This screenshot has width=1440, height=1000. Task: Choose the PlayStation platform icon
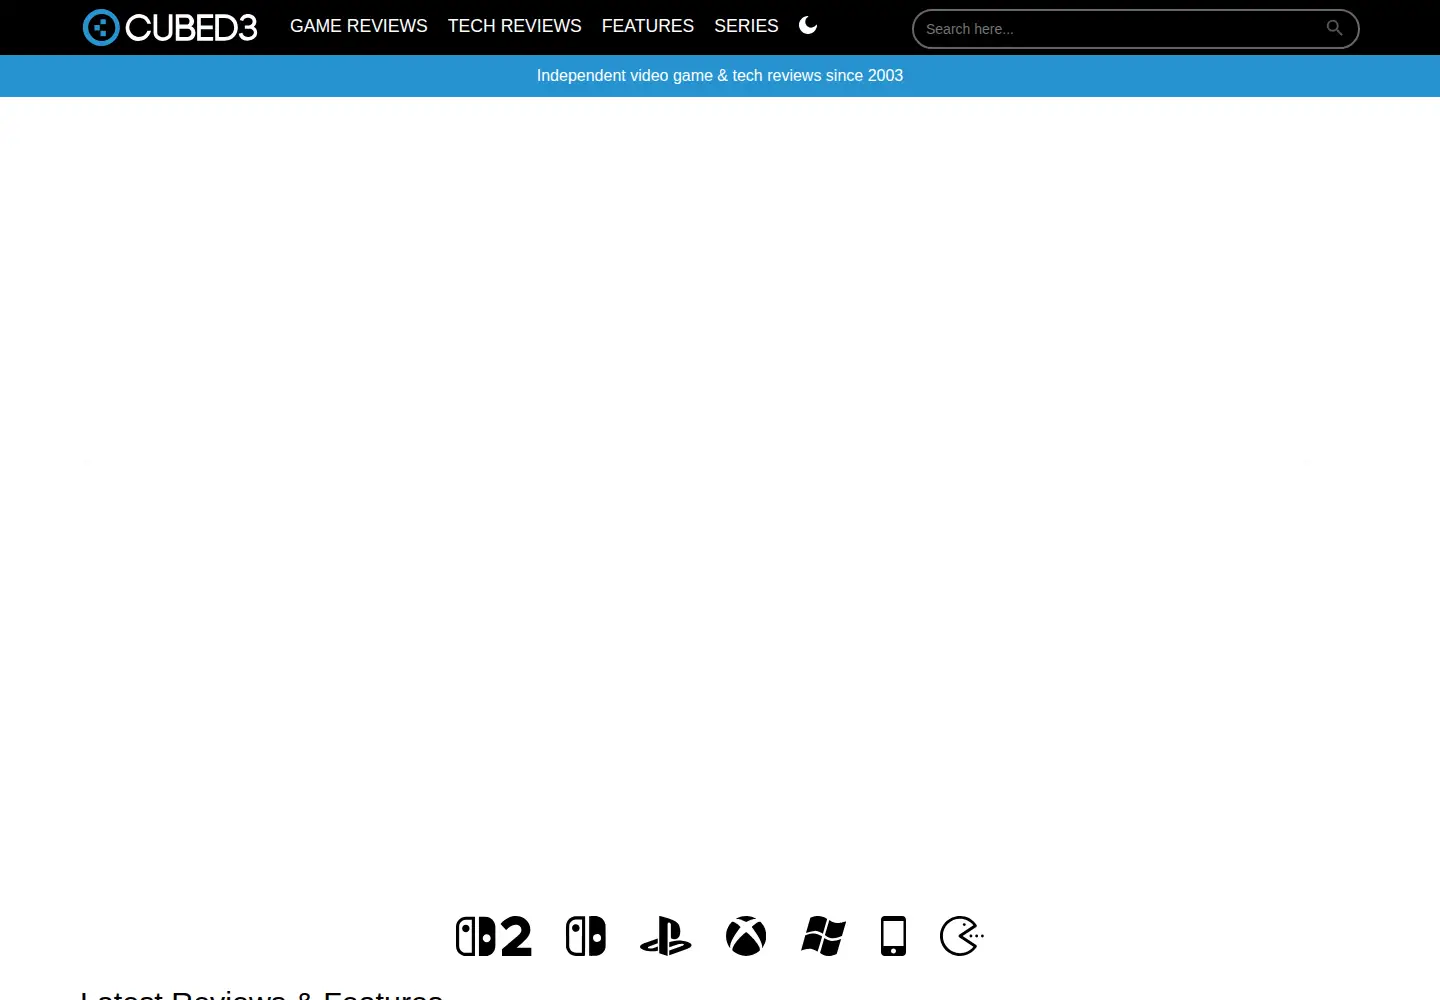coord(666,936)
